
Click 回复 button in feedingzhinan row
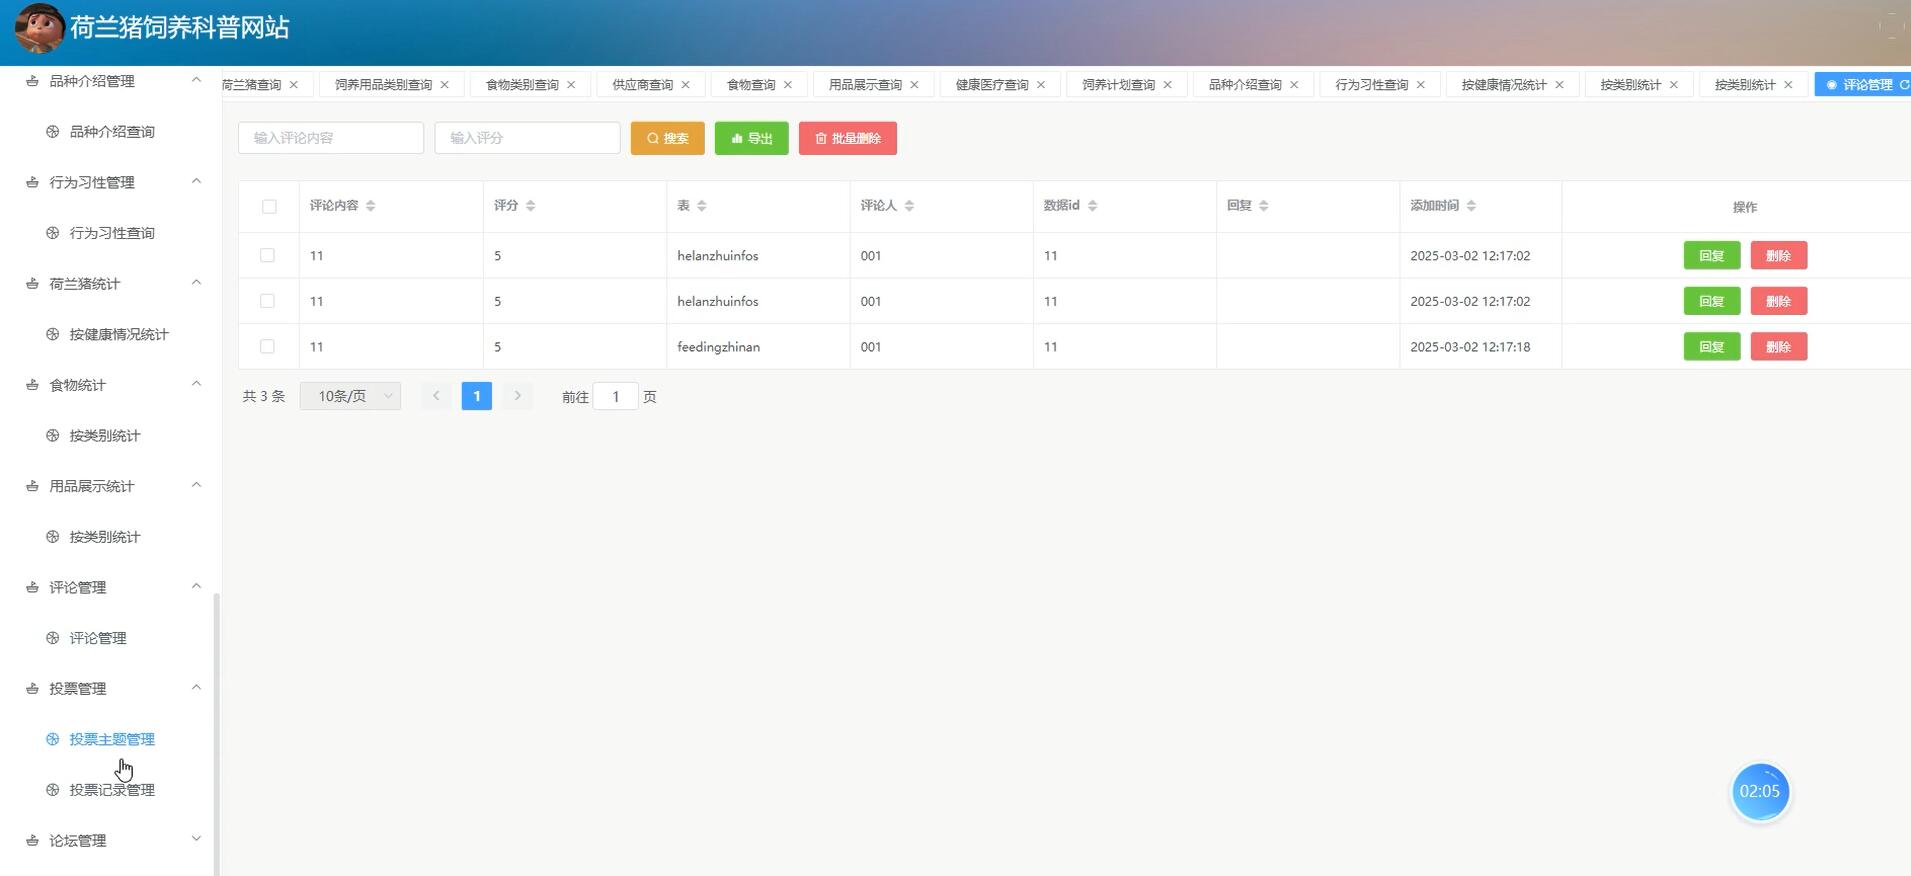[x=1711, y=347]
